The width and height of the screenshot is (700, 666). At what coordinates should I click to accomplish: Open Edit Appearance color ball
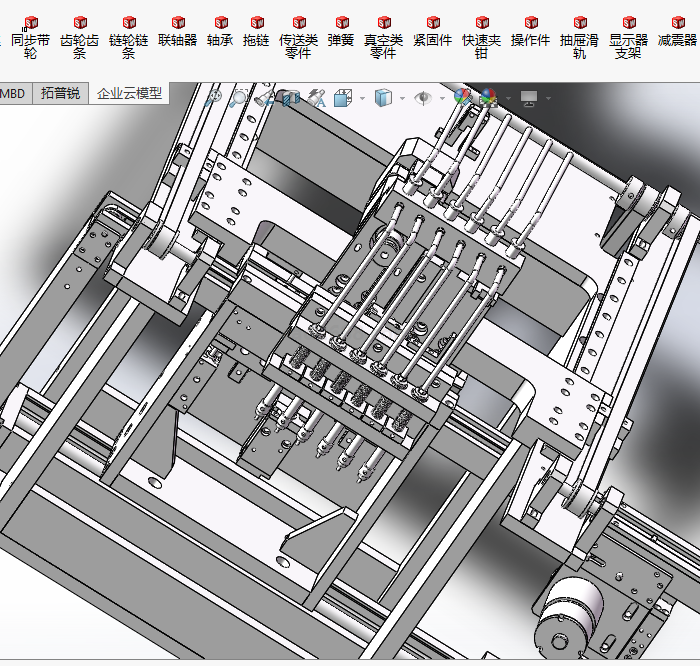coord(462,97)
